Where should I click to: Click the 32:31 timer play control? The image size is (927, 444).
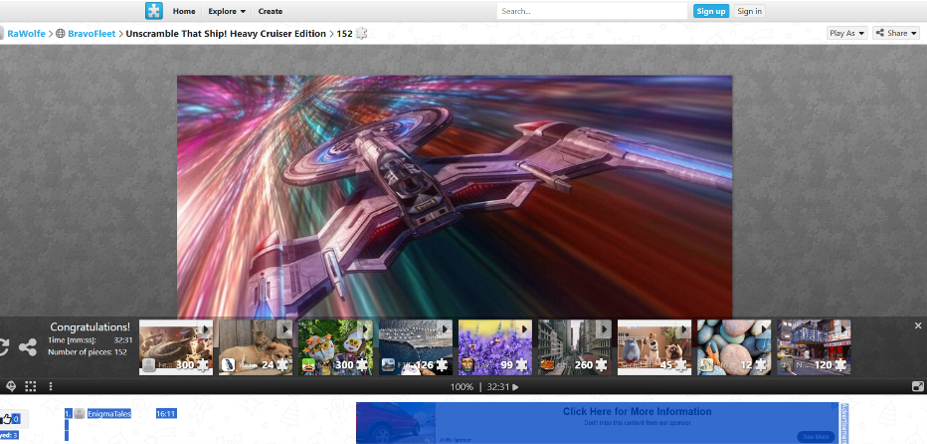point(502,387)
